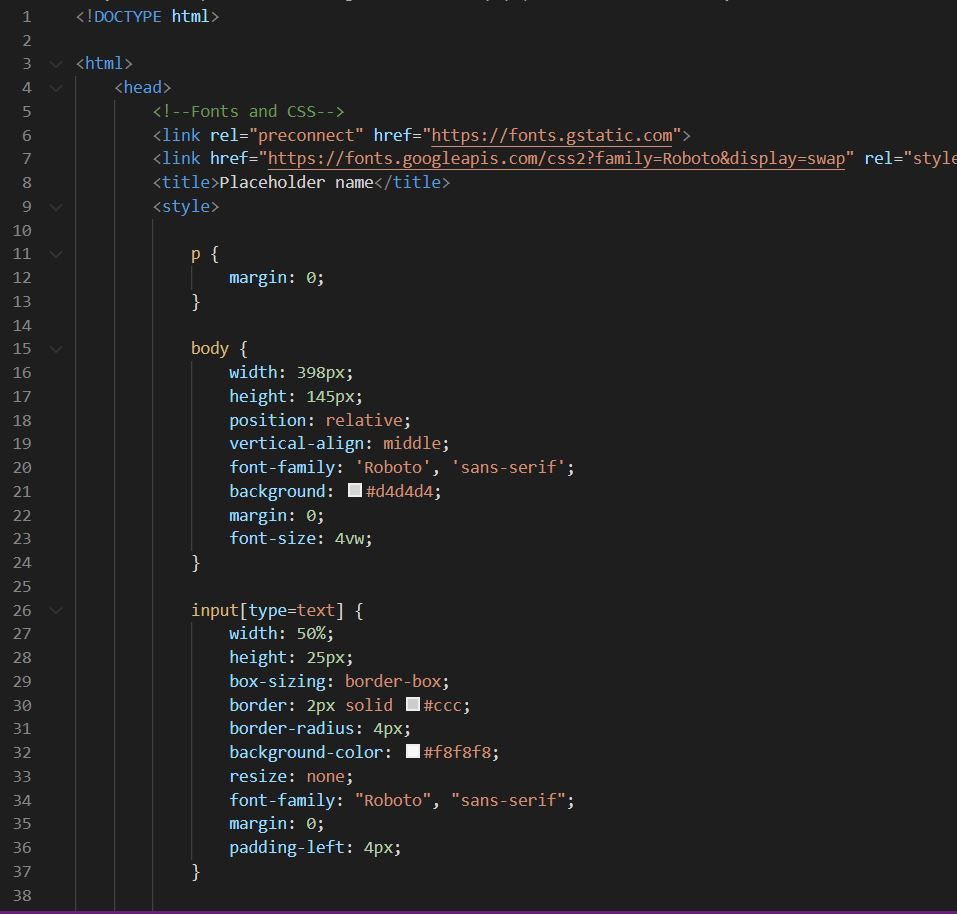Screen dimensions: 957x914
Task: Follow the fonts.gstatic.com link
Action: [x=552, y=135]
